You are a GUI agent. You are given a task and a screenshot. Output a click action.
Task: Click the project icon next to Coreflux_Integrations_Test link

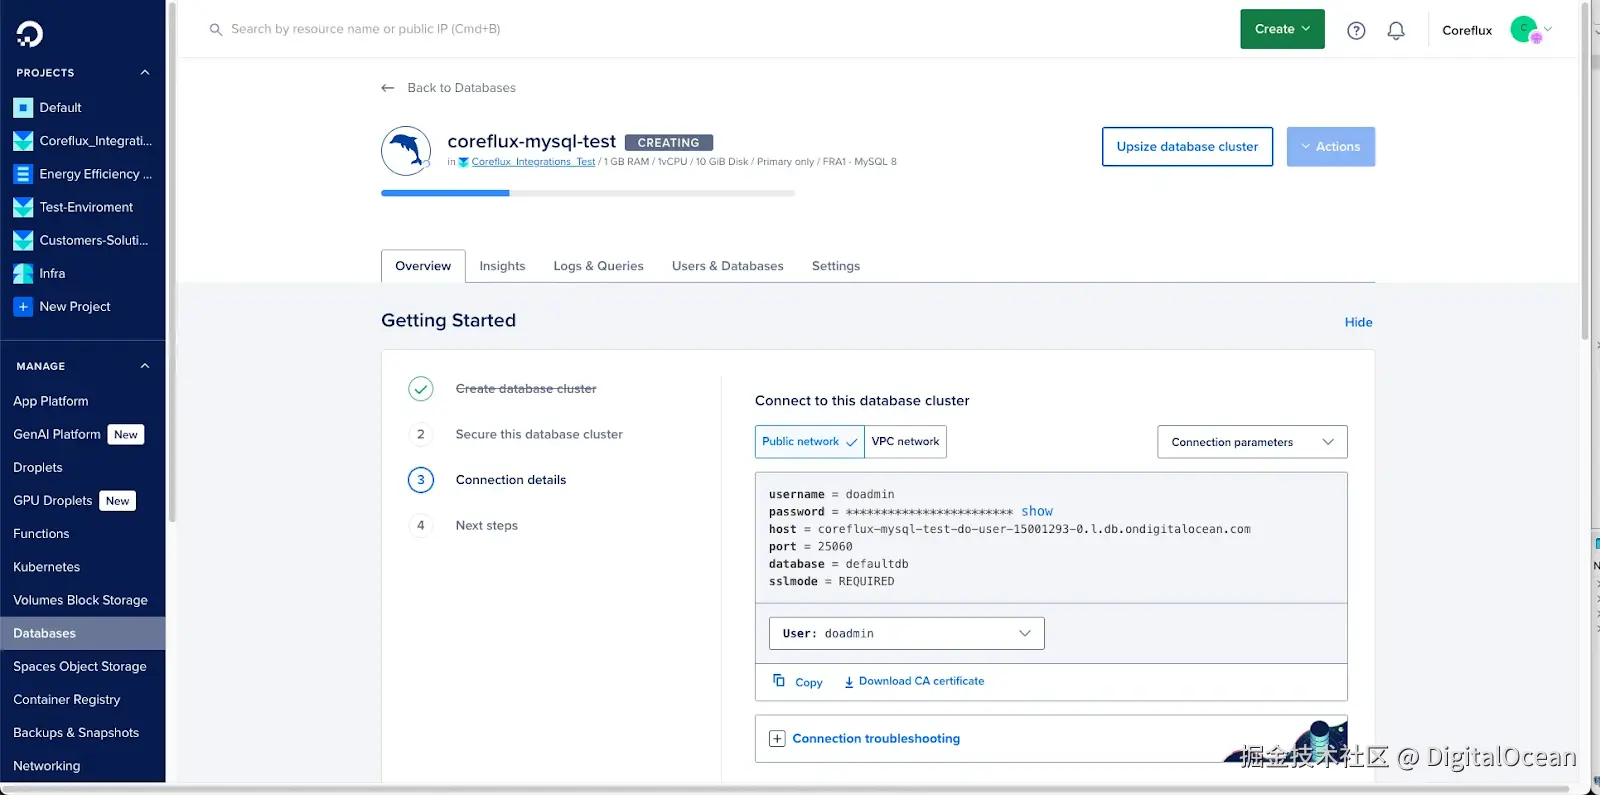[x=463, y=162]
